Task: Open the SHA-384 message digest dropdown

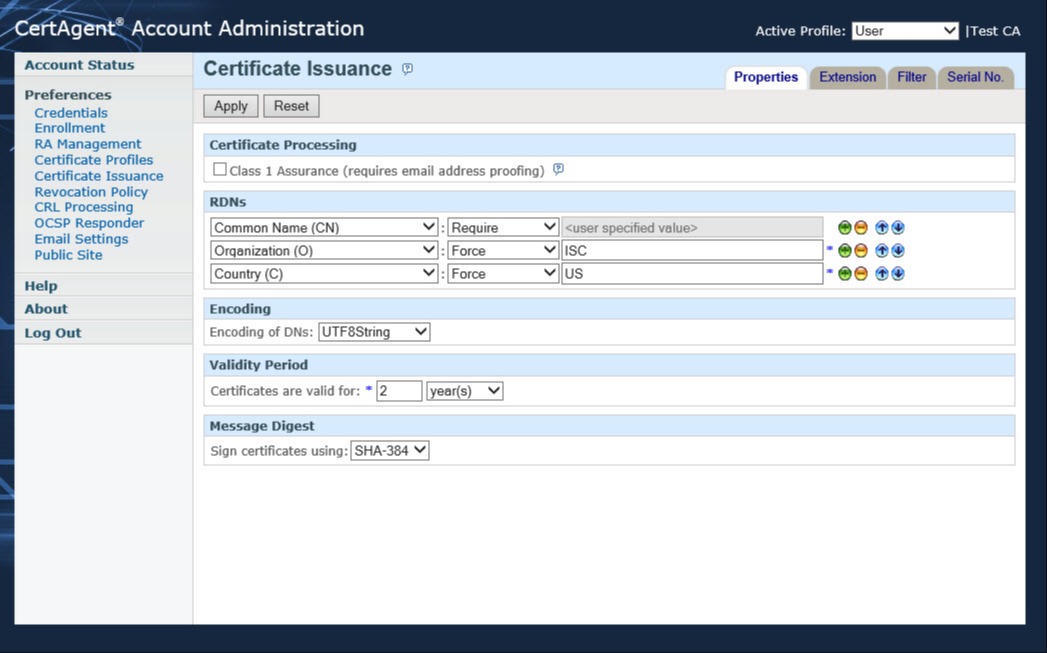Action: point(390,451)
